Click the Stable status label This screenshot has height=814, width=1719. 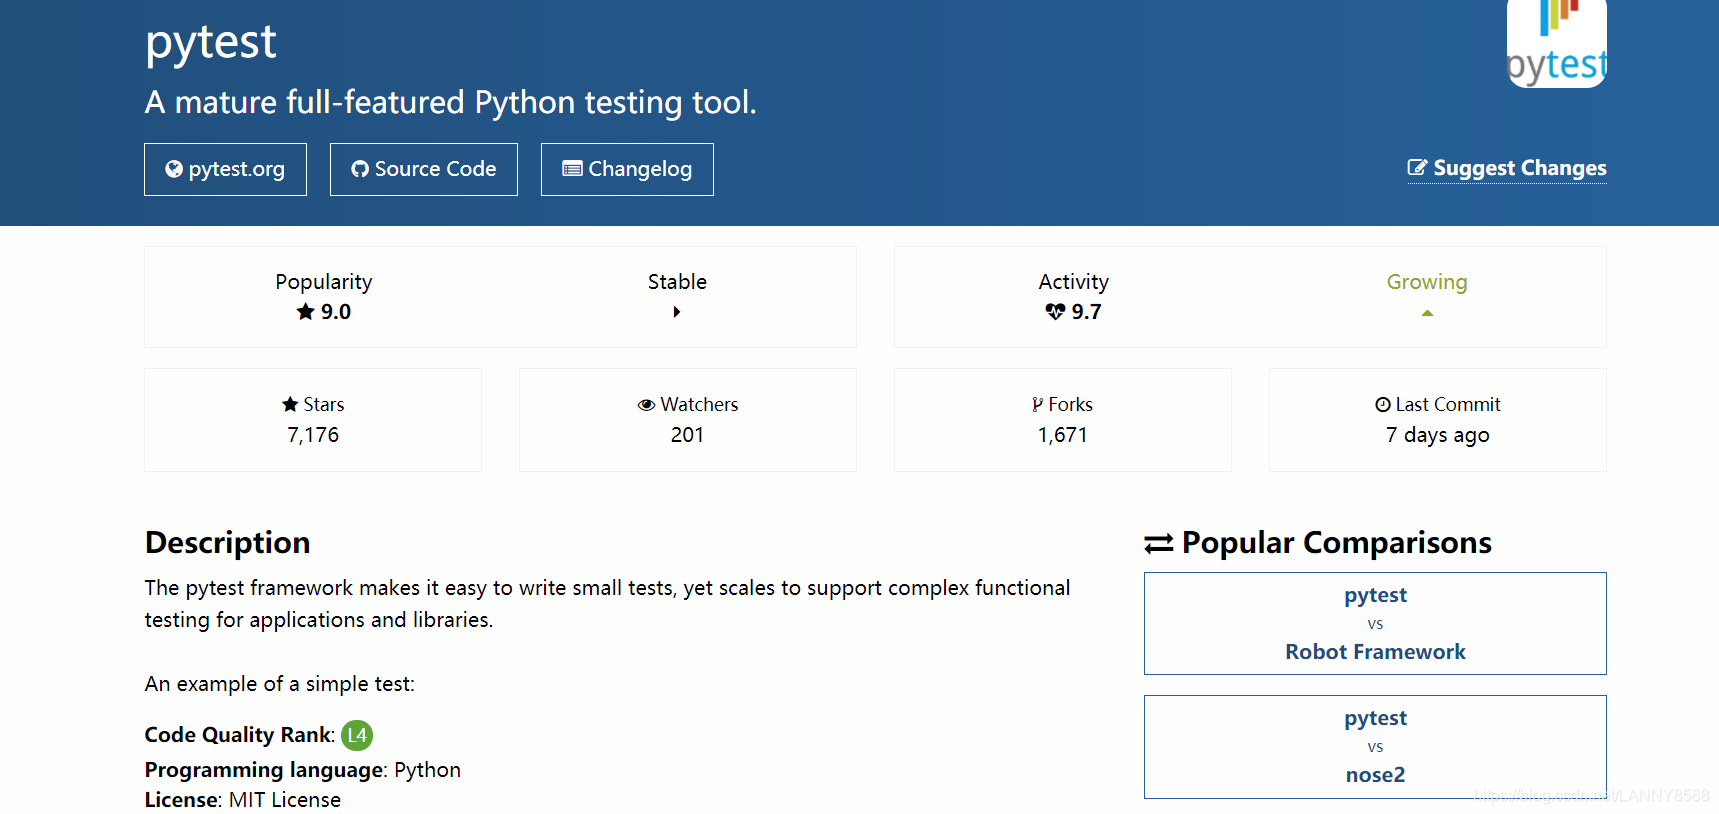(677, 282)
